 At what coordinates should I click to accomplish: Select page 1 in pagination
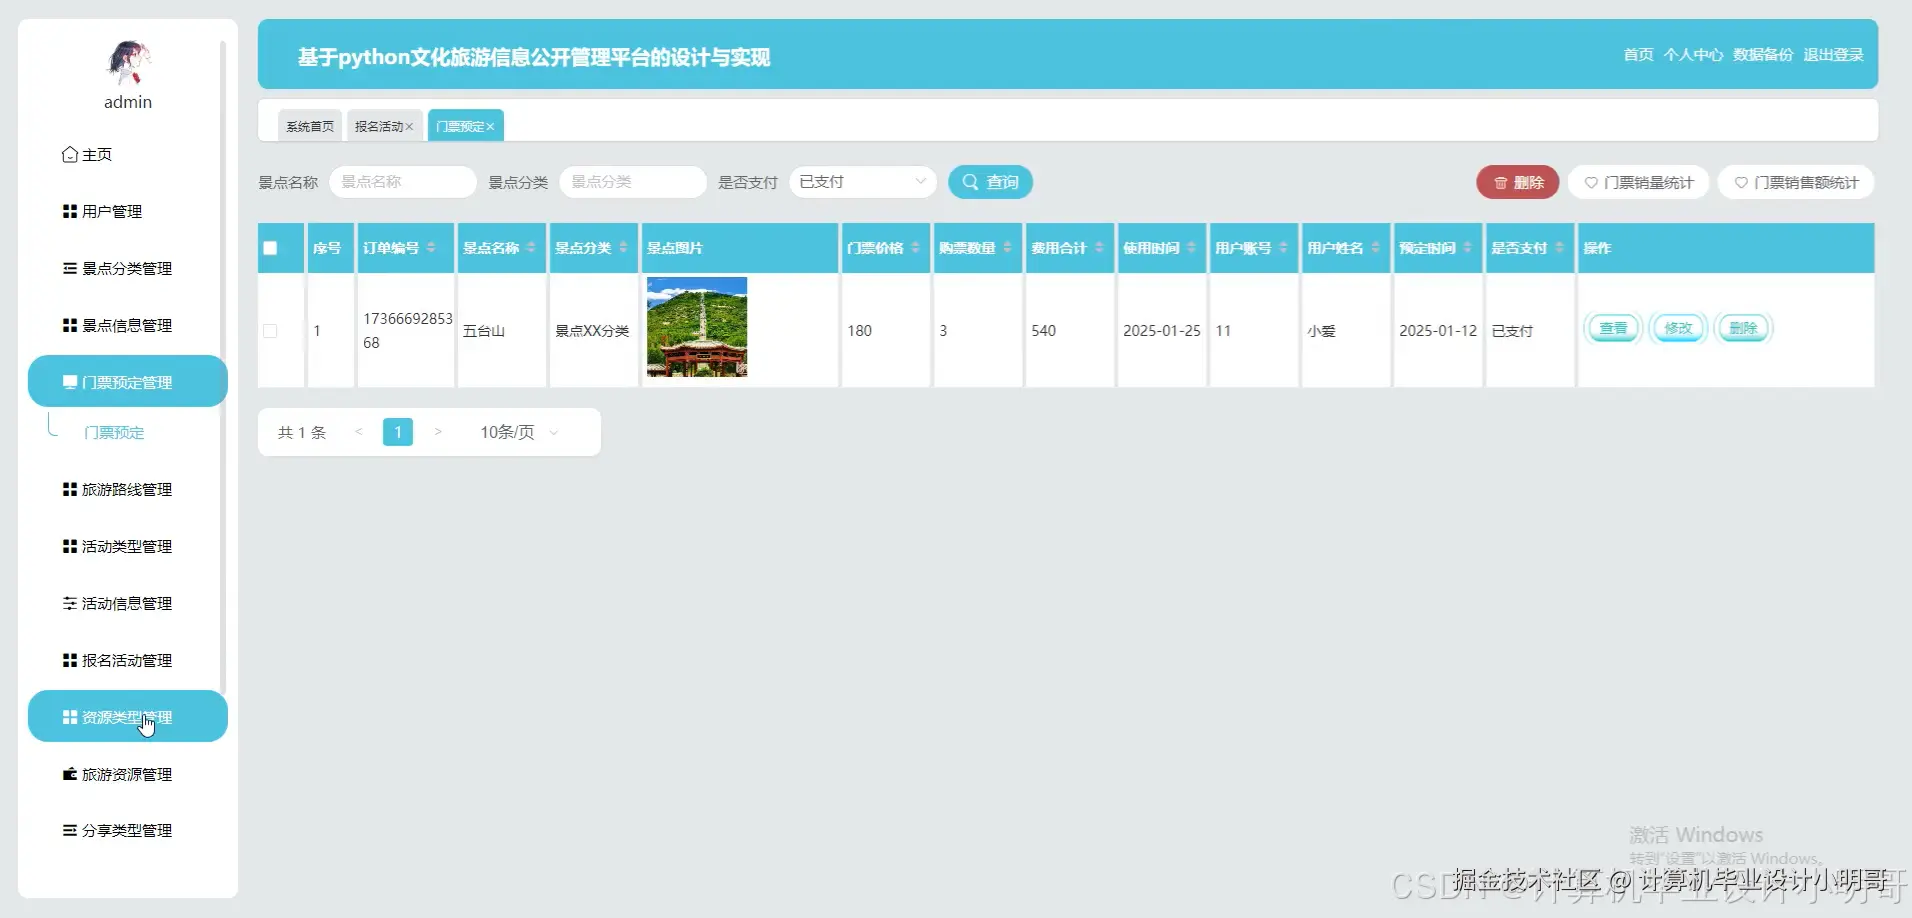398,432
